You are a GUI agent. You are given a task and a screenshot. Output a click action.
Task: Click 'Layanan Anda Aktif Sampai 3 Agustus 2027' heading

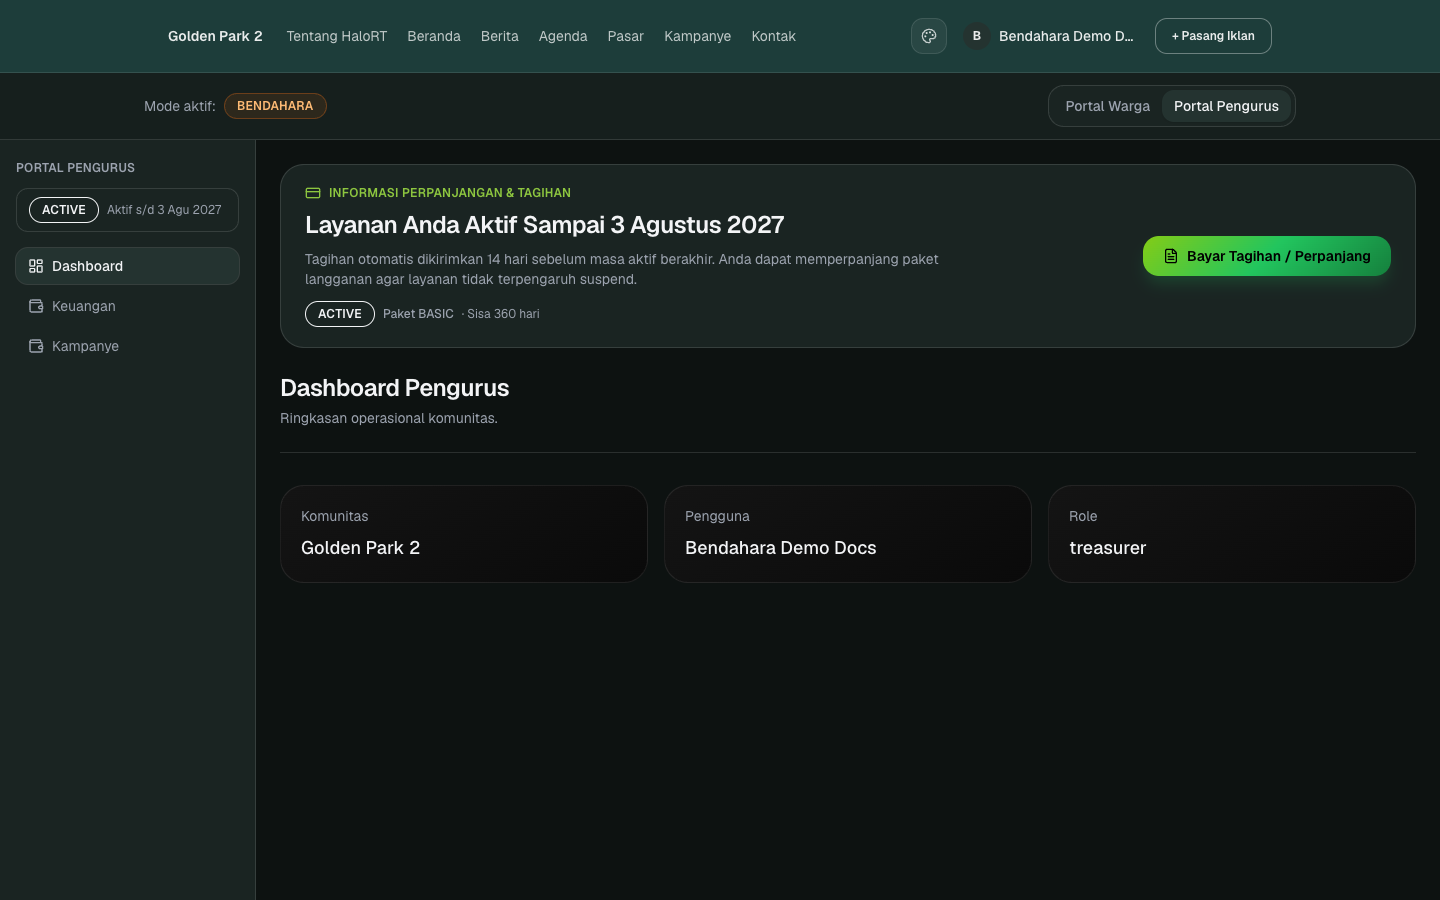[545, 225]
